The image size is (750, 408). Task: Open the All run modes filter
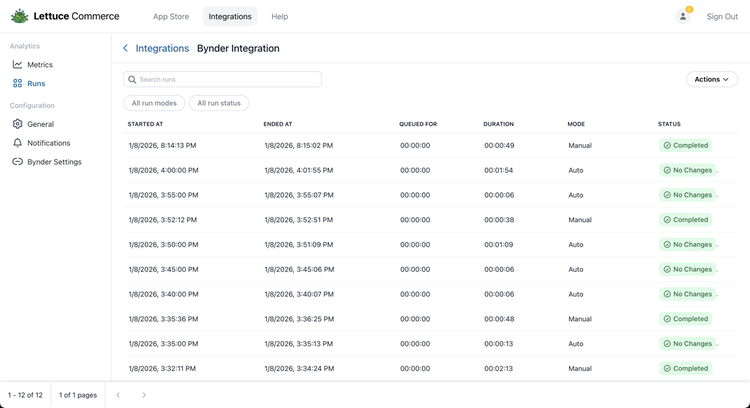154,103
